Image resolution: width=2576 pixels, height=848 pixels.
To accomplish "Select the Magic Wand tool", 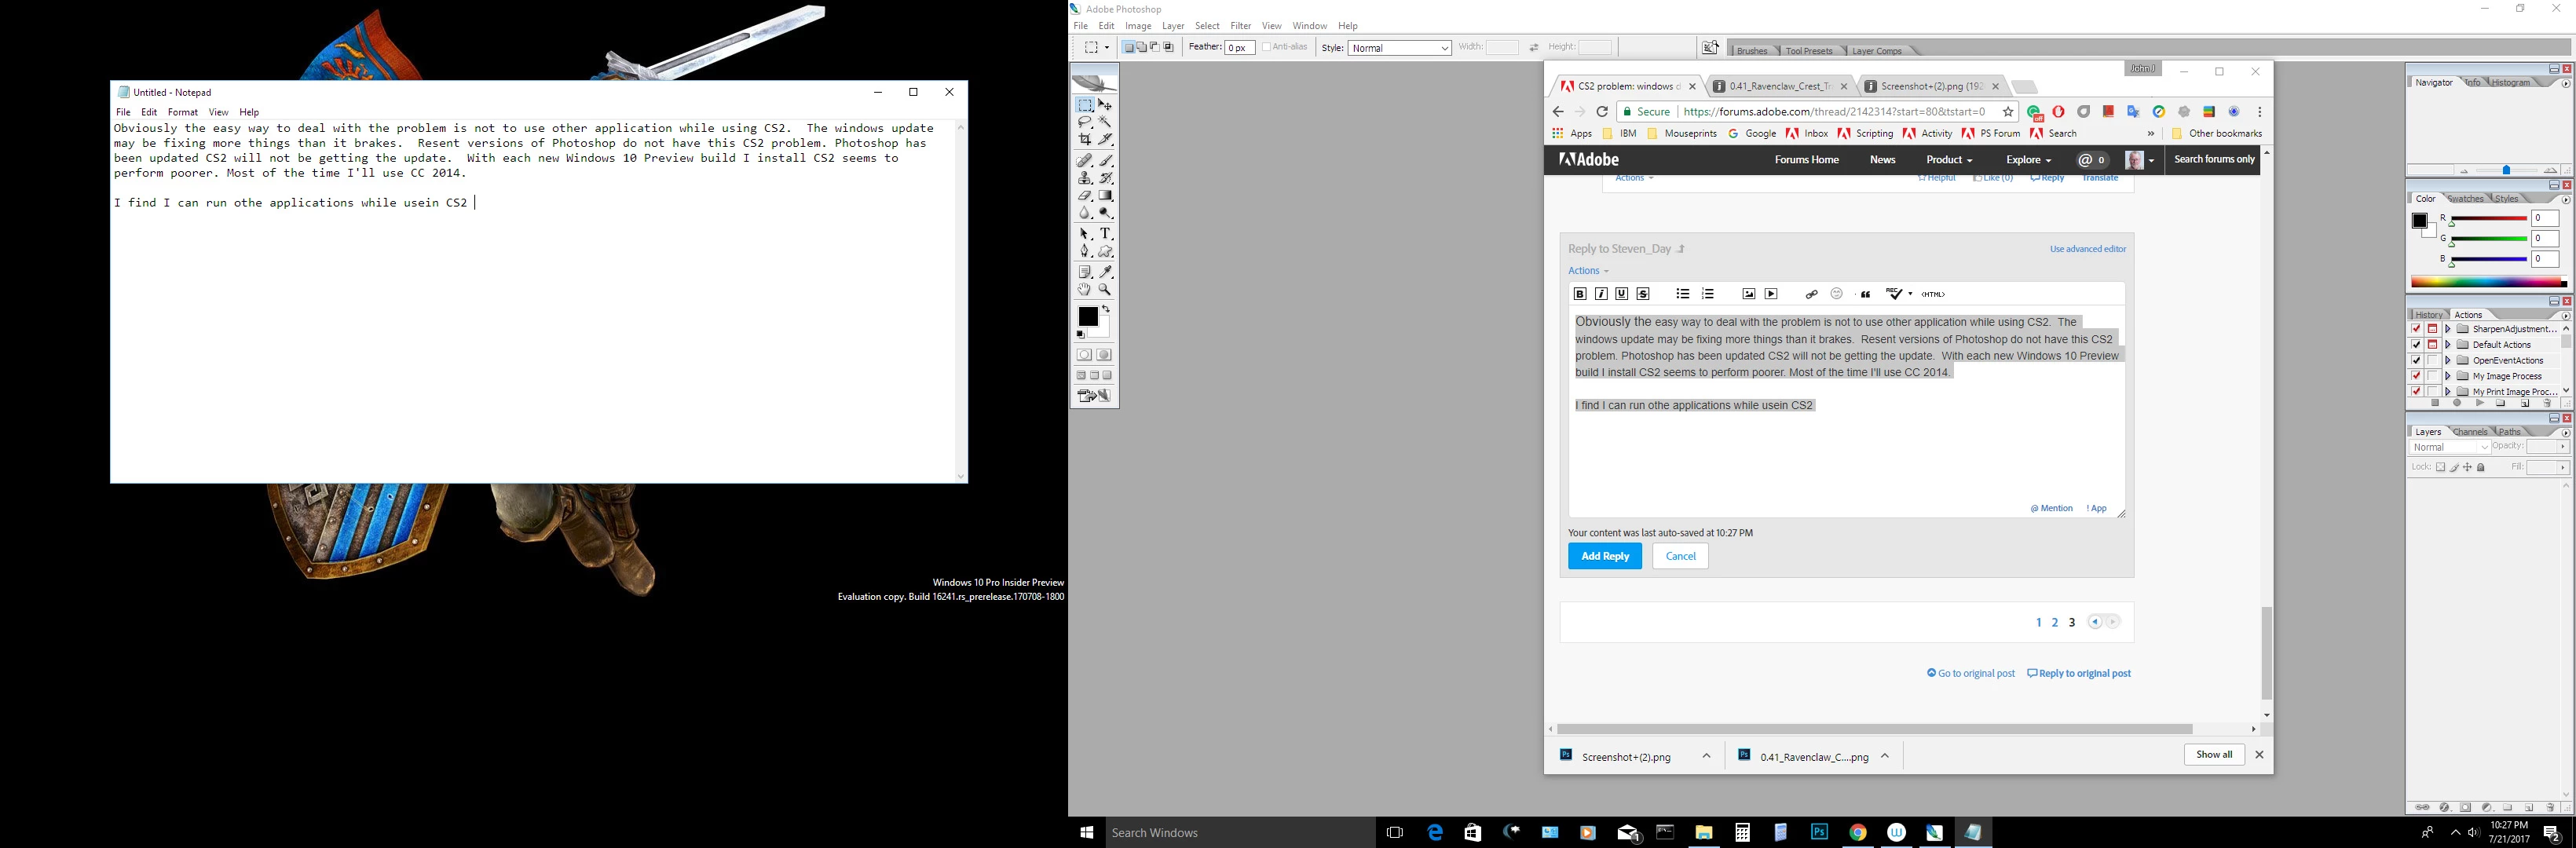I will tap(1105, 122).
